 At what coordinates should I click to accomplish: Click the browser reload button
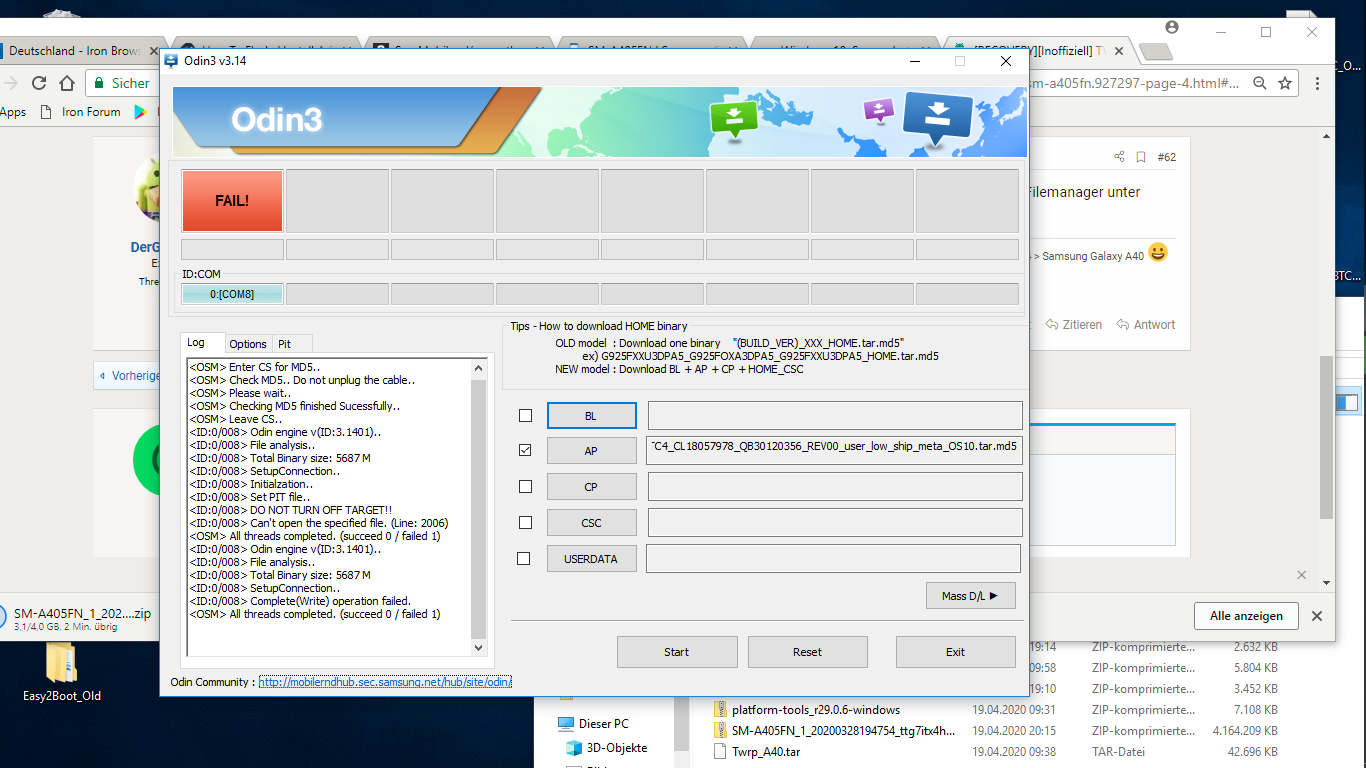coord(39,83)
